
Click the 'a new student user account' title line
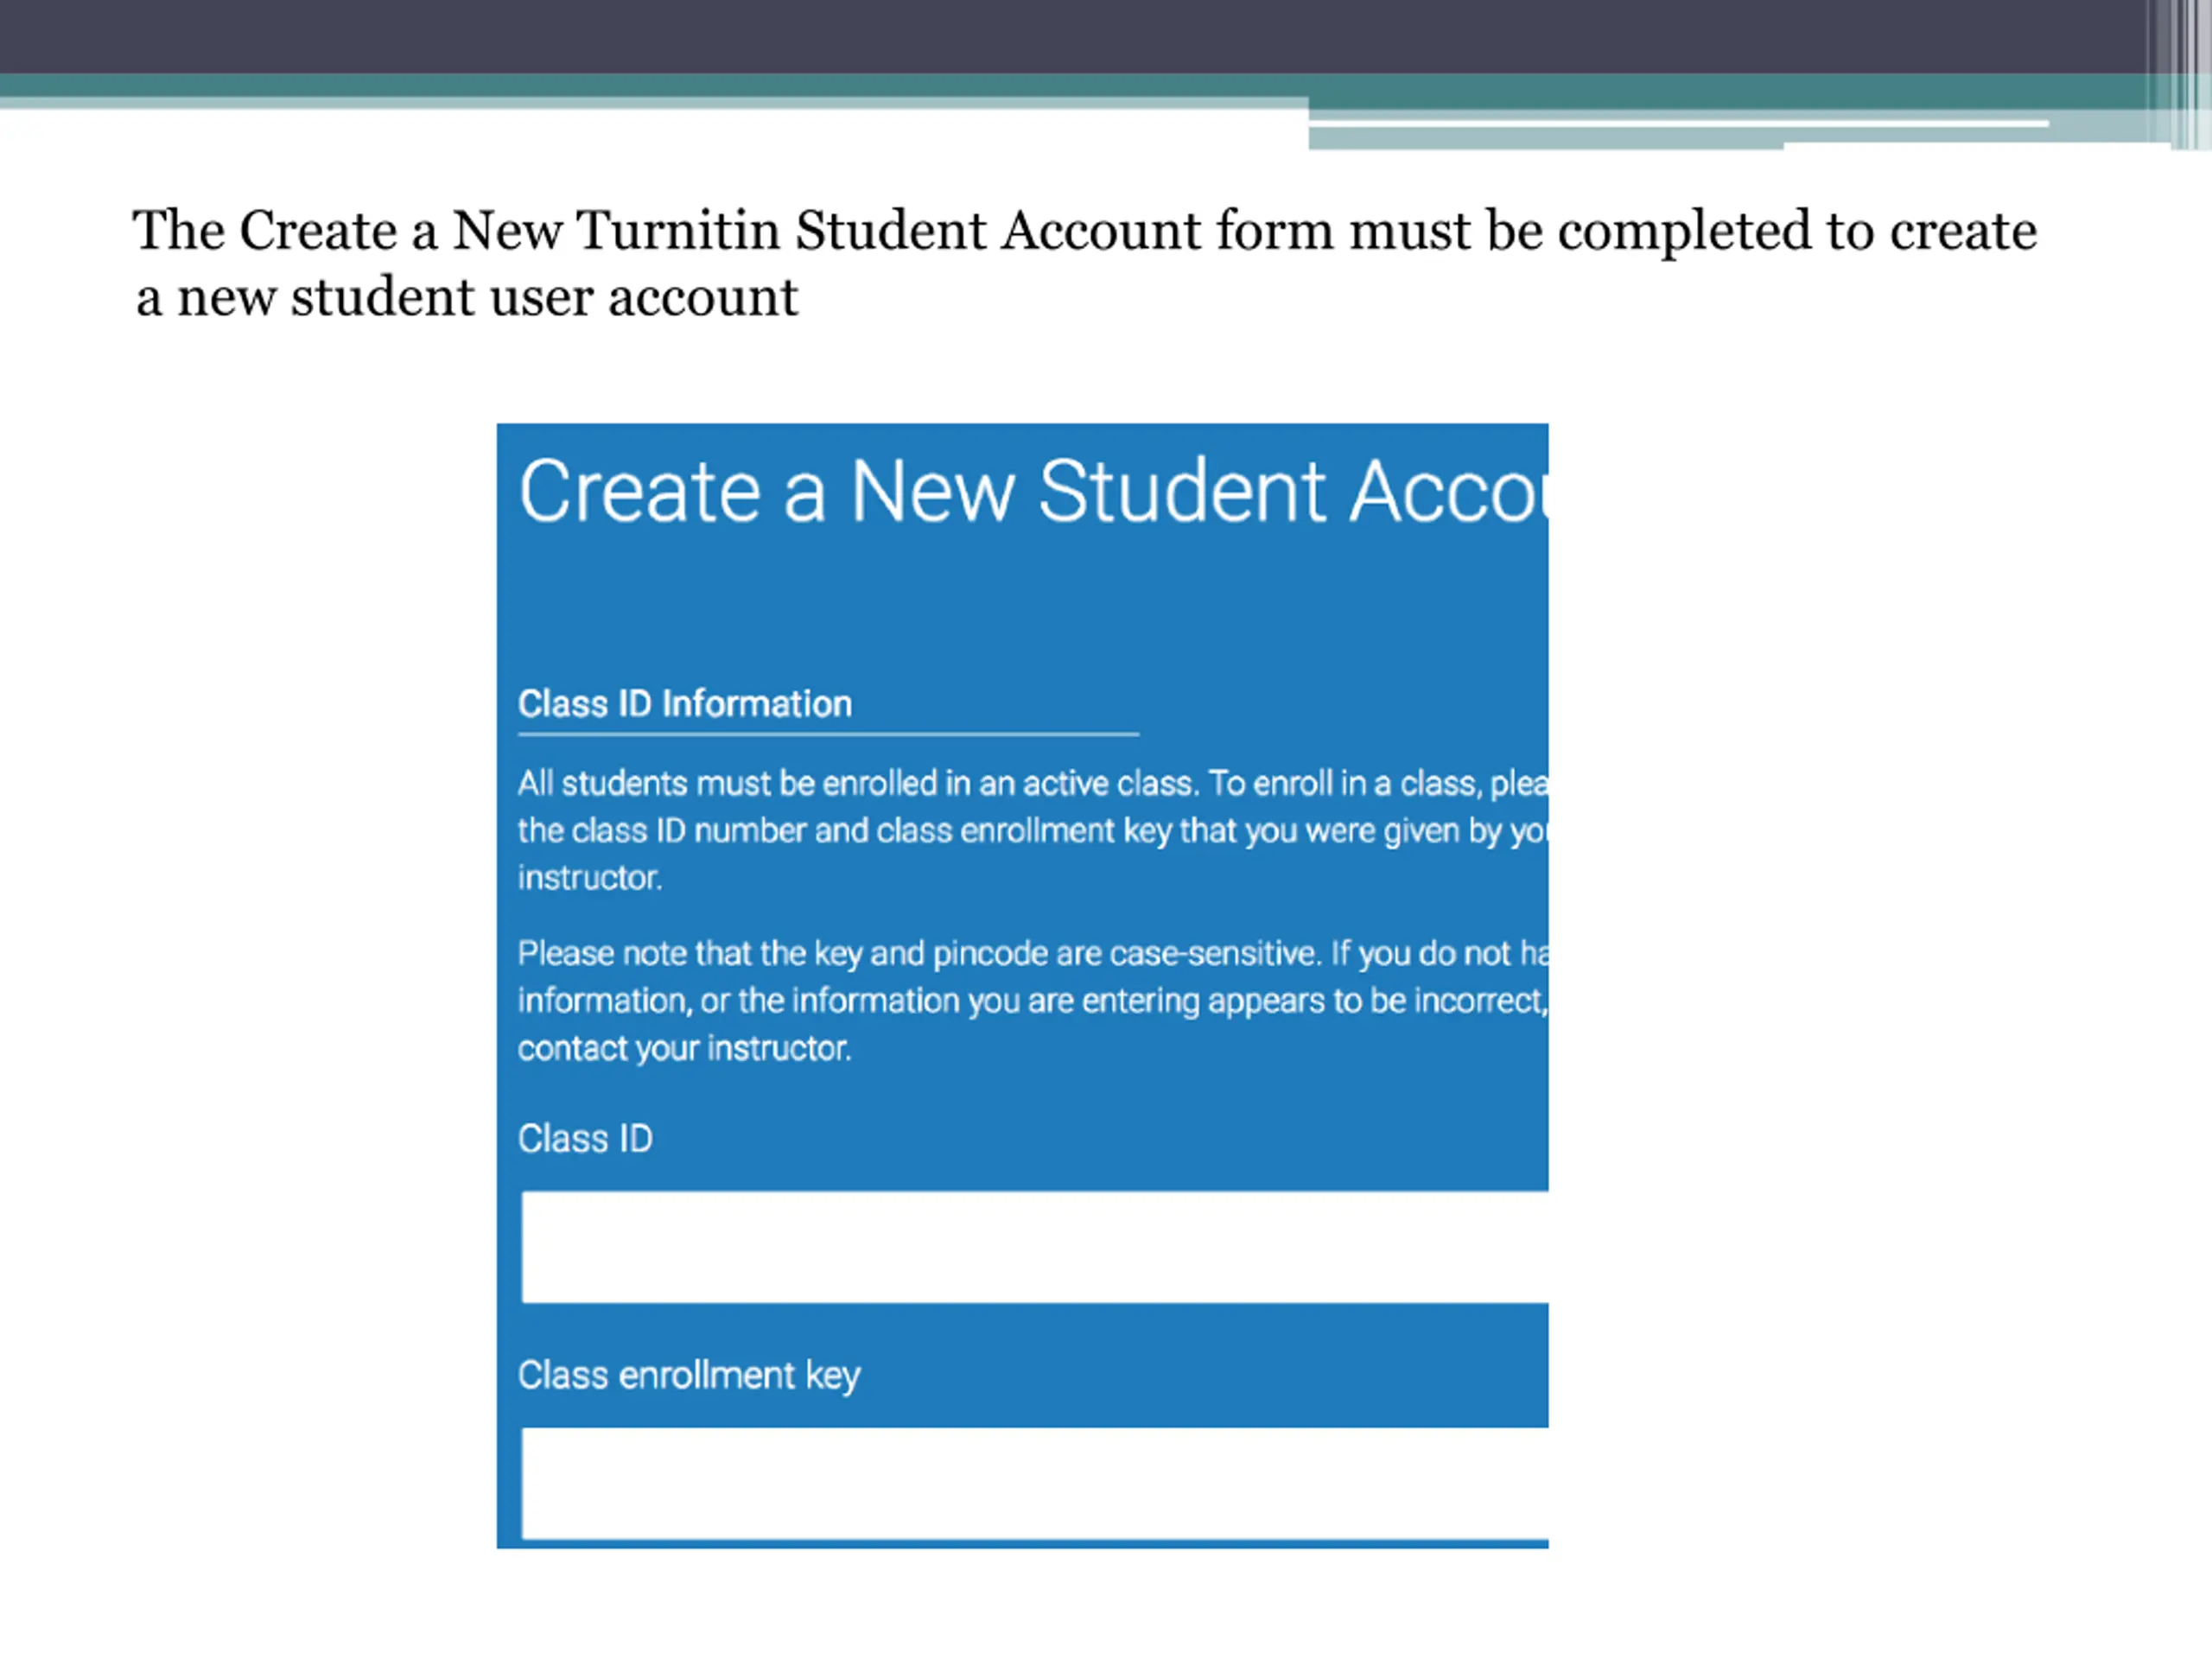coord(467,297)
